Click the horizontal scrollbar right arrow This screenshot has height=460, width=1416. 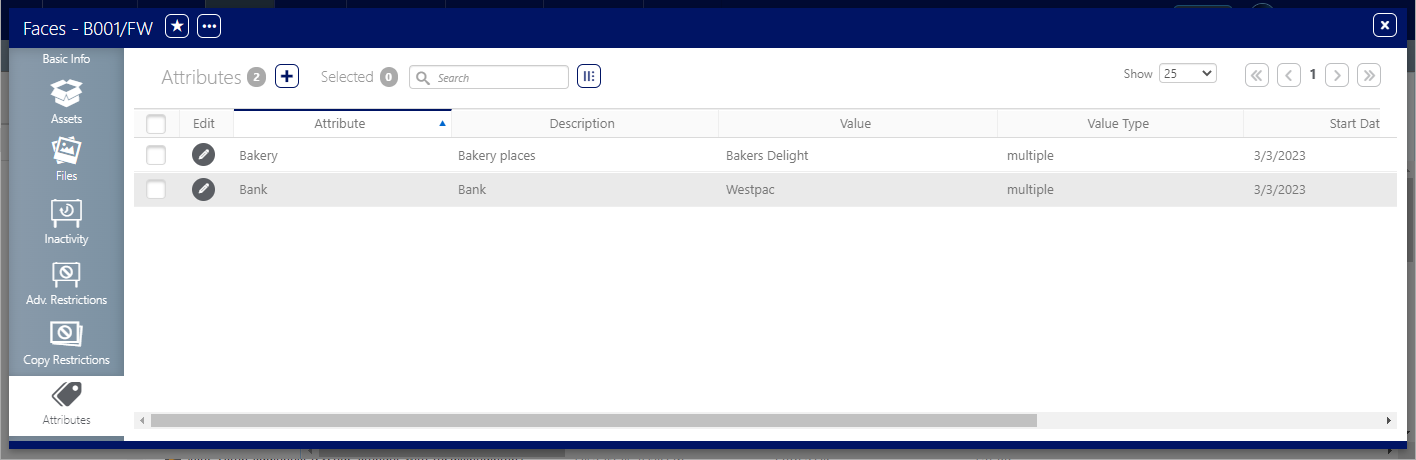(1389, 421)
